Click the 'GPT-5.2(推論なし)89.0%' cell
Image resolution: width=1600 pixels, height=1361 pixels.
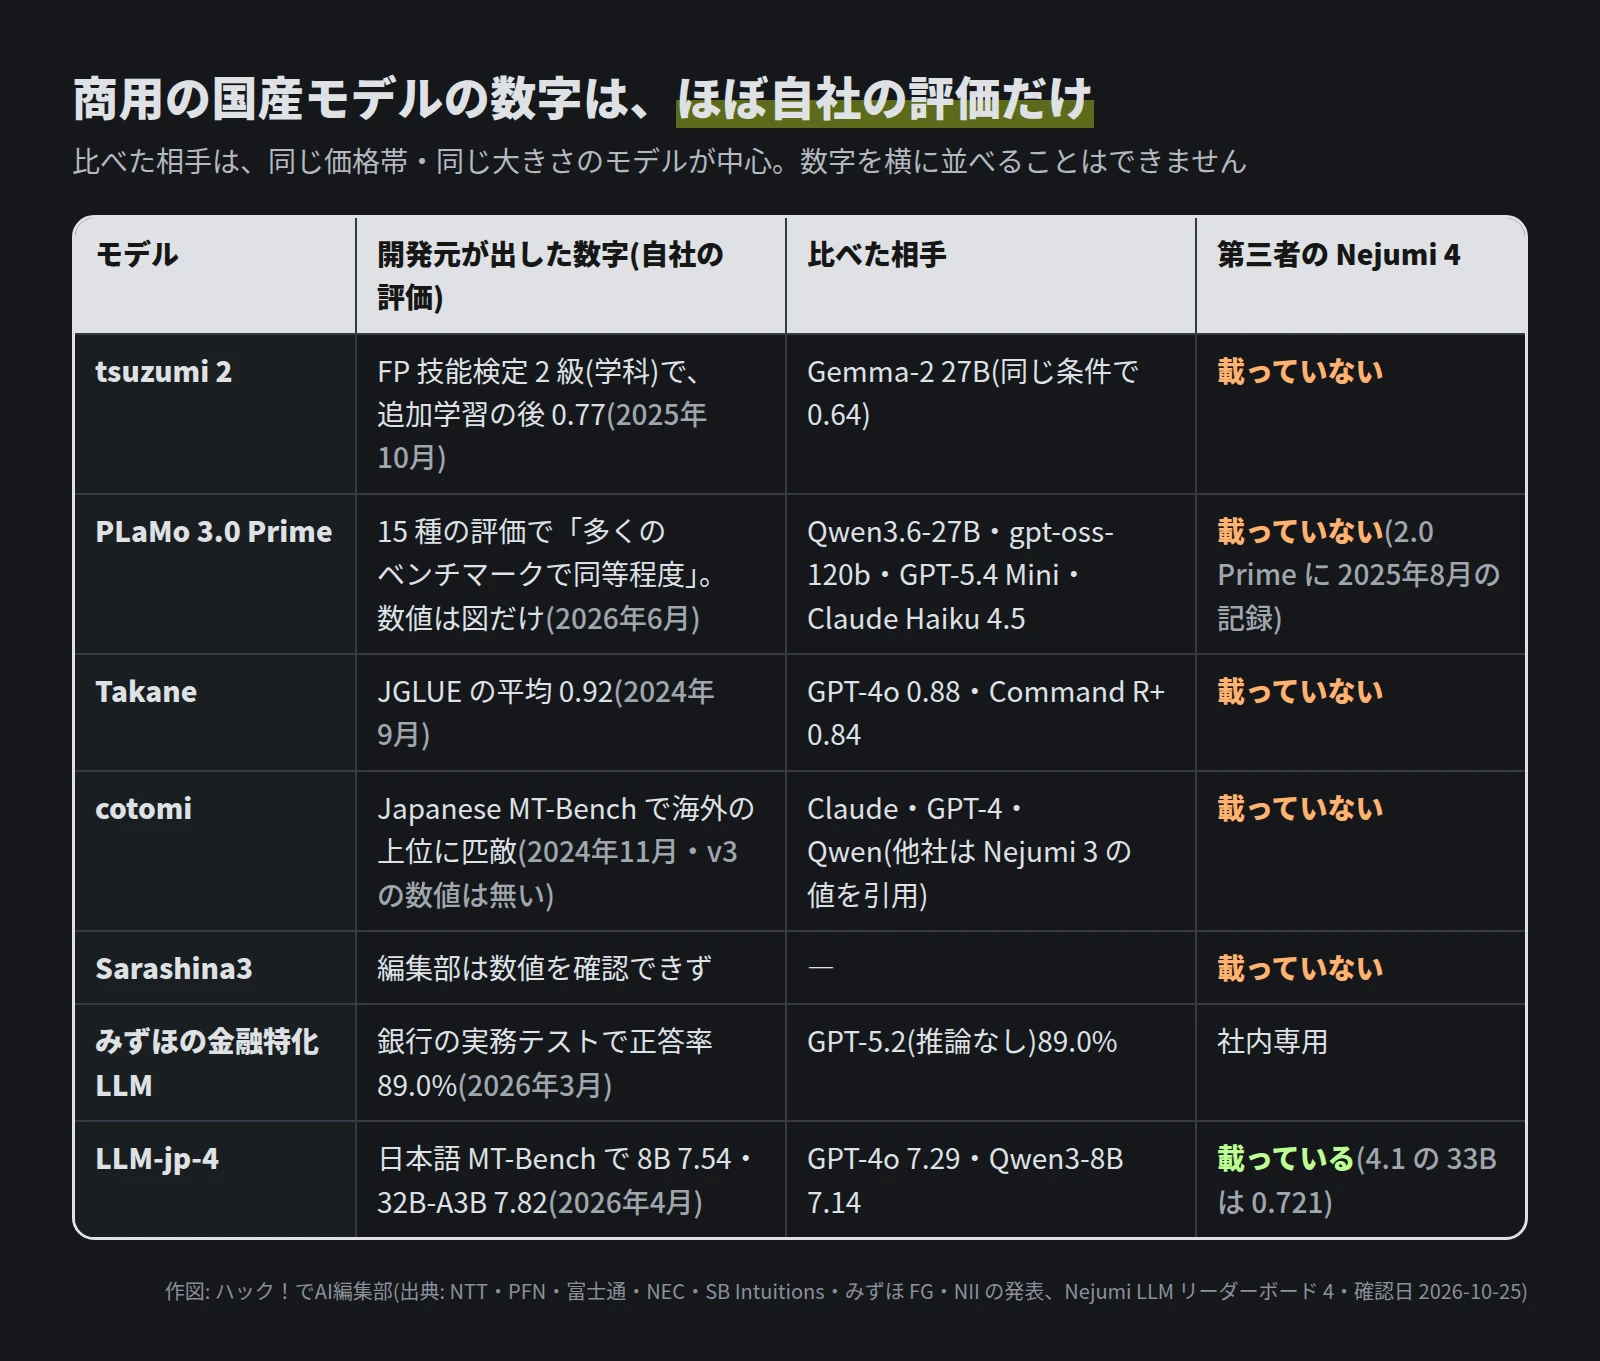pyautogui.click(x=991, y=1063)
